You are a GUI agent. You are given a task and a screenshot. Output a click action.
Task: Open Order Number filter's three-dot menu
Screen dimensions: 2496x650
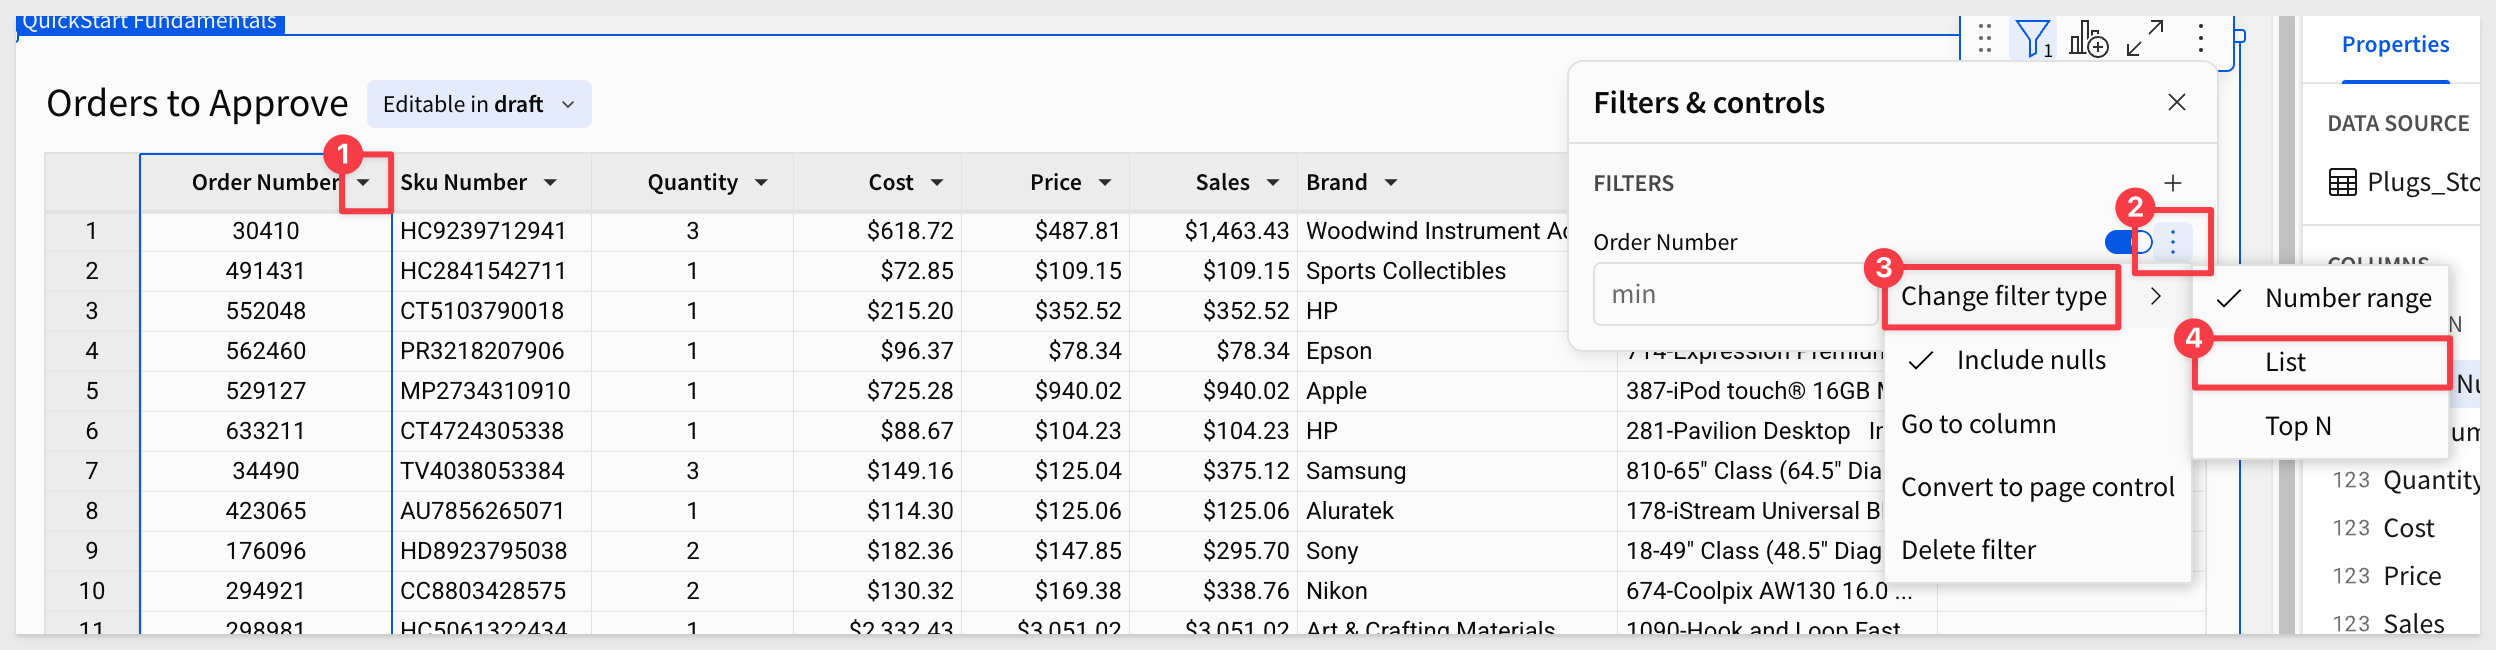pos(2173,242)
